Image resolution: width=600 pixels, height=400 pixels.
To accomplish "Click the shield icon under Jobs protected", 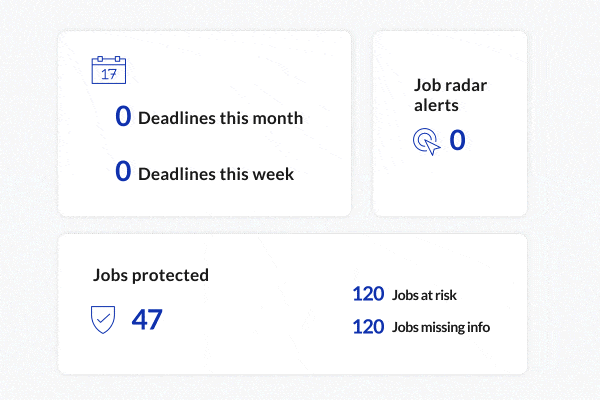I will 104,320.
